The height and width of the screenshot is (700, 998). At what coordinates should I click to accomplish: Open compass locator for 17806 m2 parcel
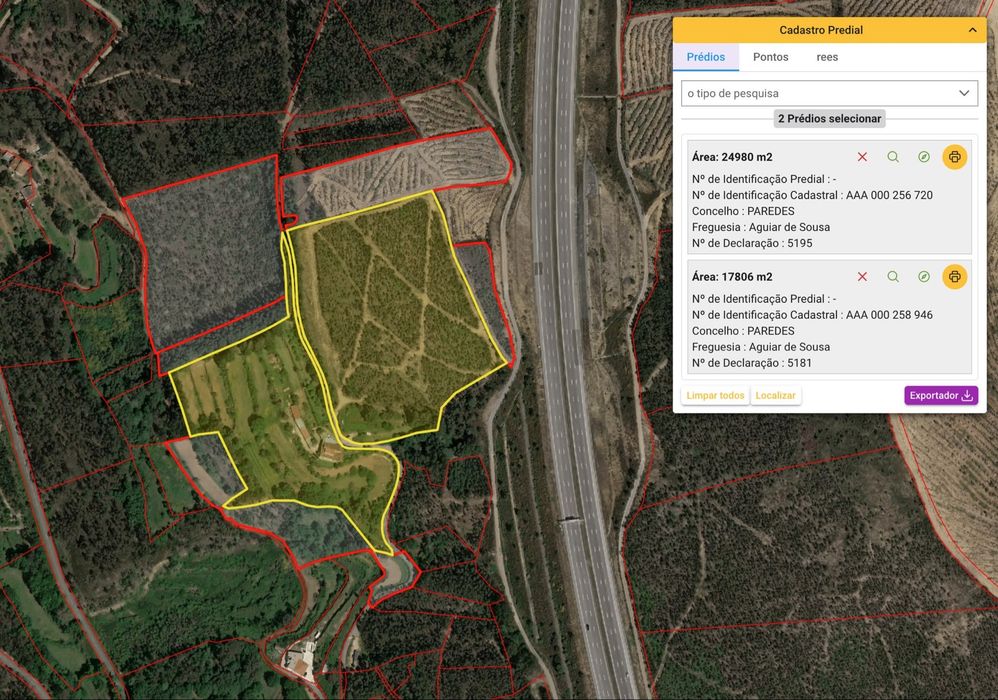(924, 277)
